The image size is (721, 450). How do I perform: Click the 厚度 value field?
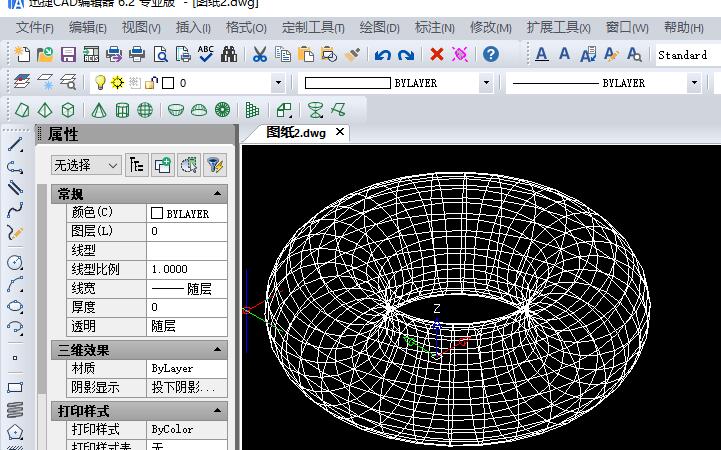[187, 307]
